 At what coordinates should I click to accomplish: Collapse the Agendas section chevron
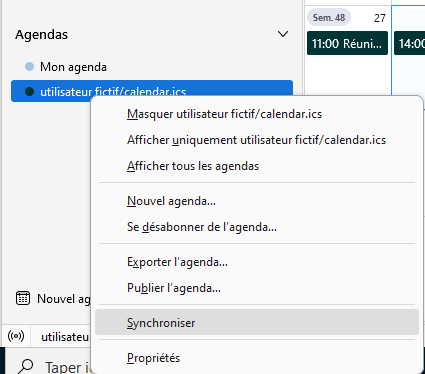coord(283,34)
